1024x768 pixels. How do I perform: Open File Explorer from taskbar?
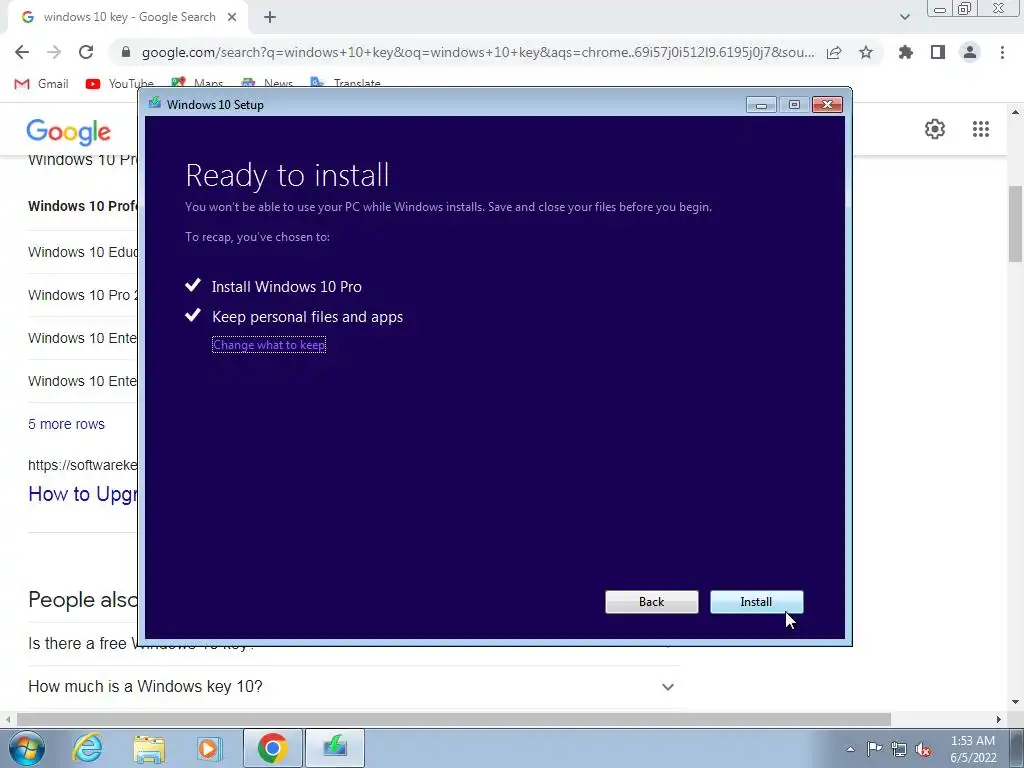click(x=150, y=748)
